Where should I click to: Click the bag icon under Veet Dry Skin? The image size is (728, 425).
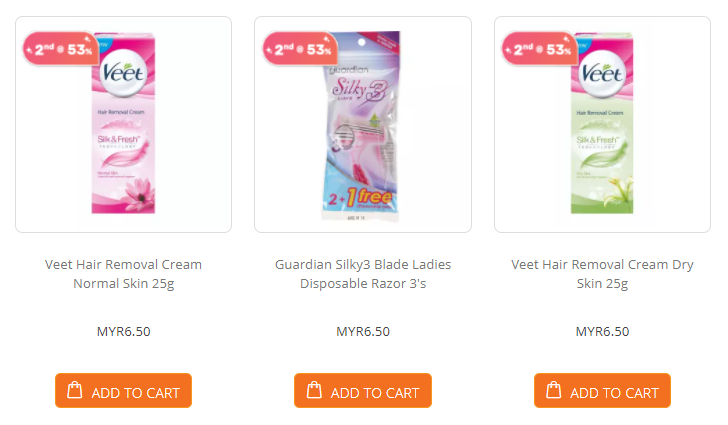coord(553,390)
